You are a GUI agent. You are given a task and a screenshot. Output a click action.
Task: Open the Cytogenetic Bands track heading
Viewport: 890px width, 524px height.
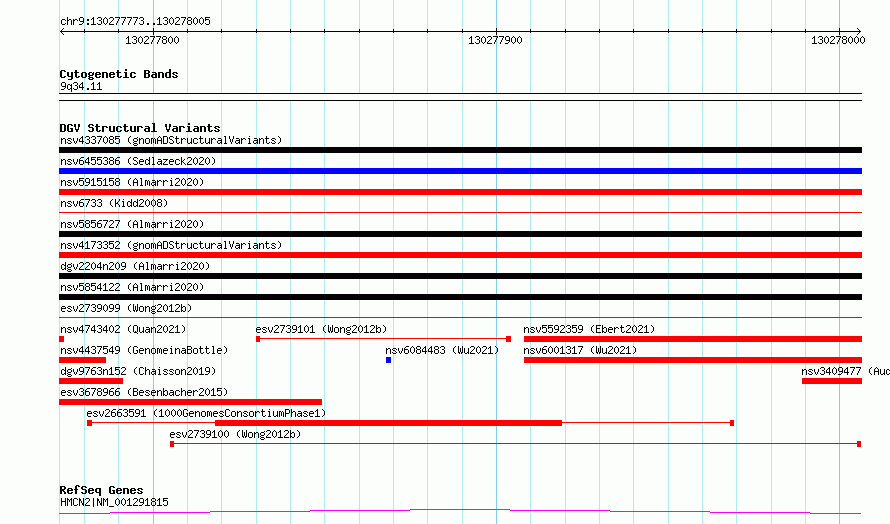point(119,74)
